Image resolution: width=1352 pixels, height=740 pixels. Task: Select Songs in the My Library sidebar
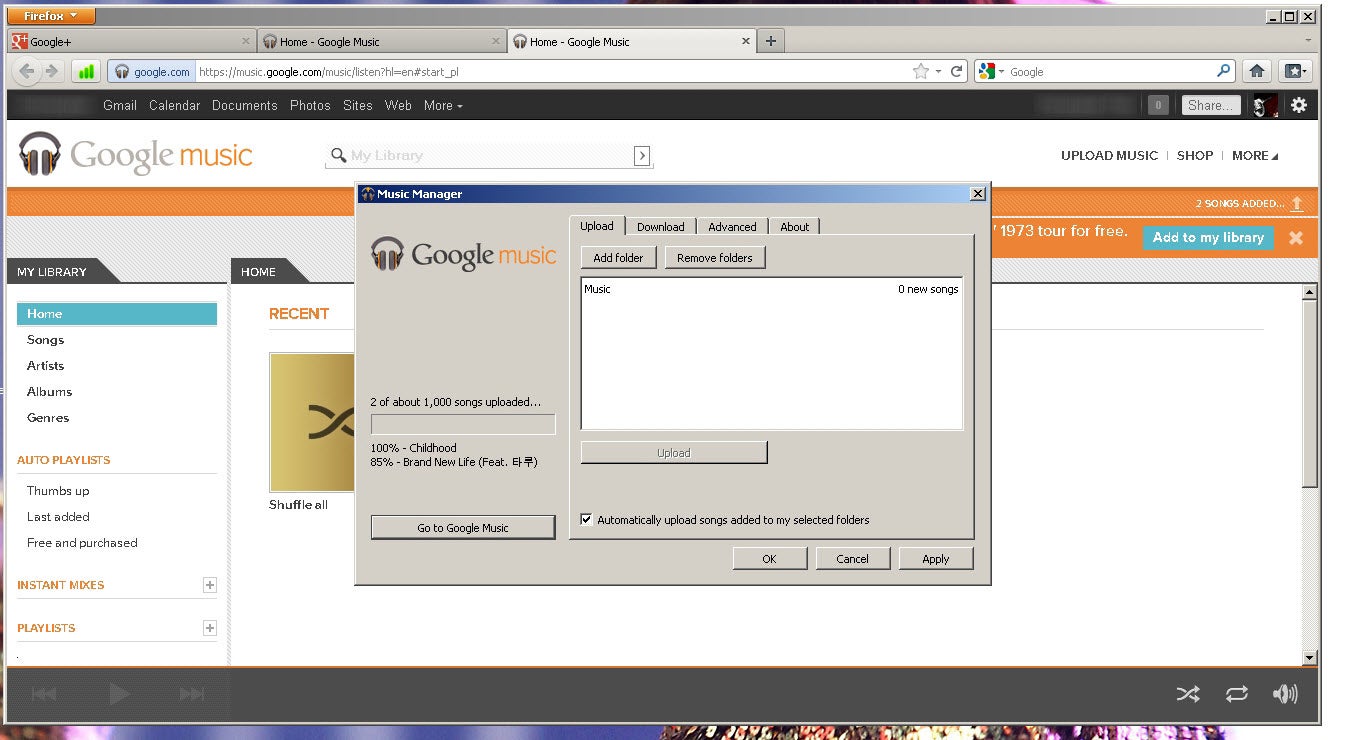46,340
